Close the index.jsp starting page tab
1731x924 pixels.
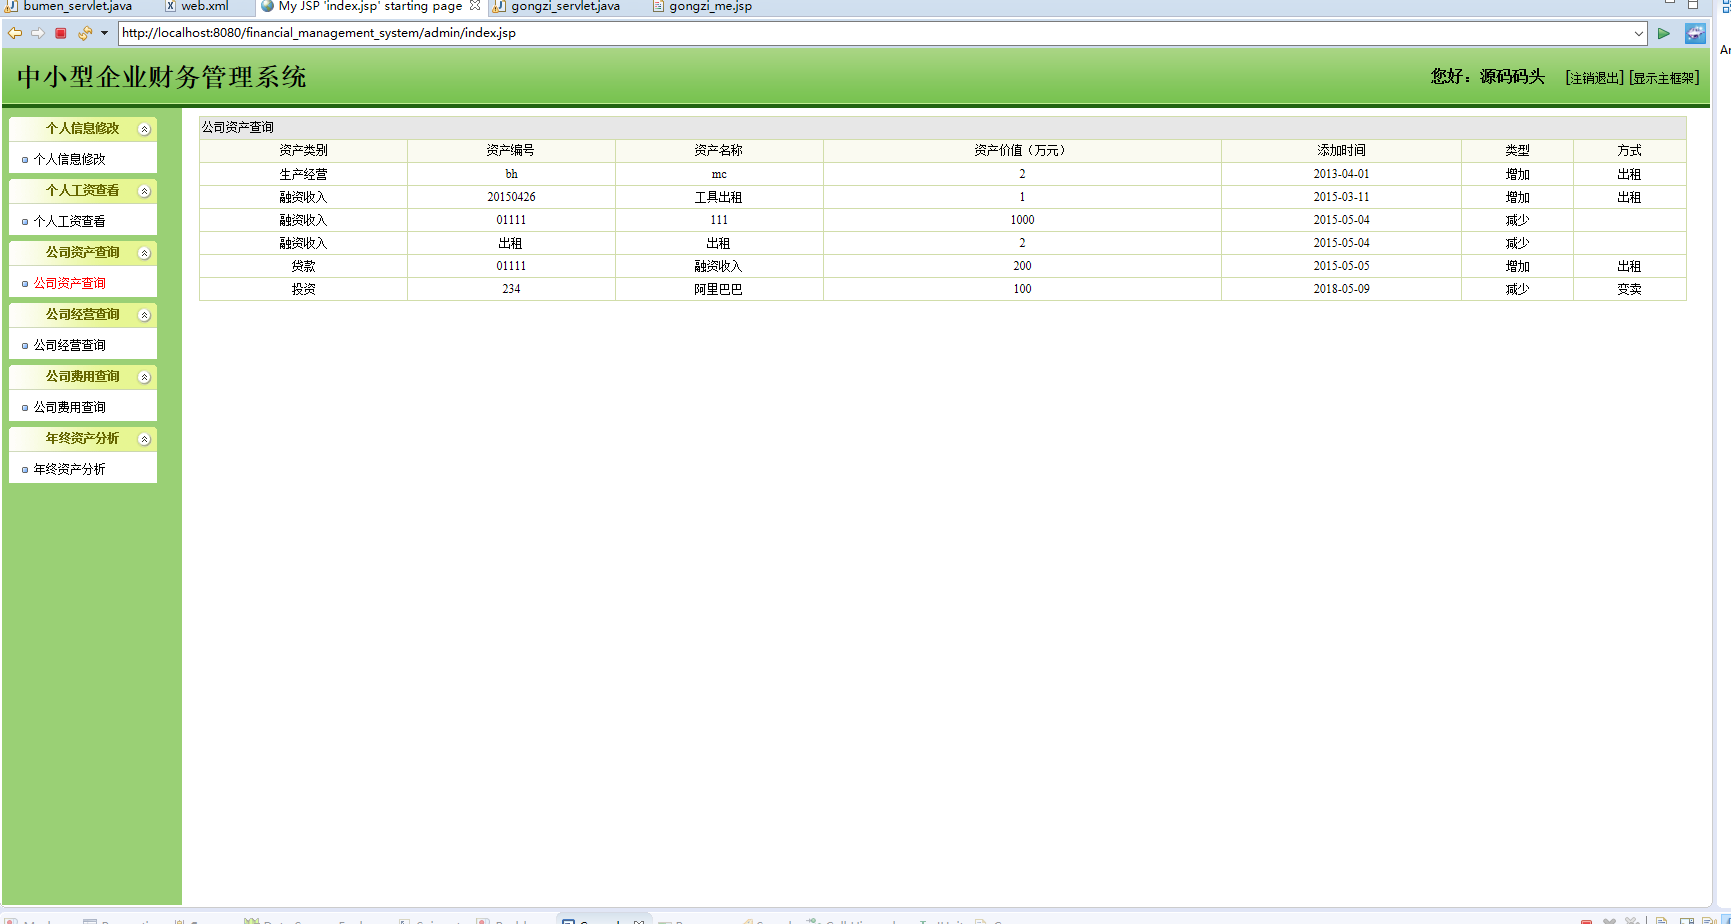coord(475,5)
